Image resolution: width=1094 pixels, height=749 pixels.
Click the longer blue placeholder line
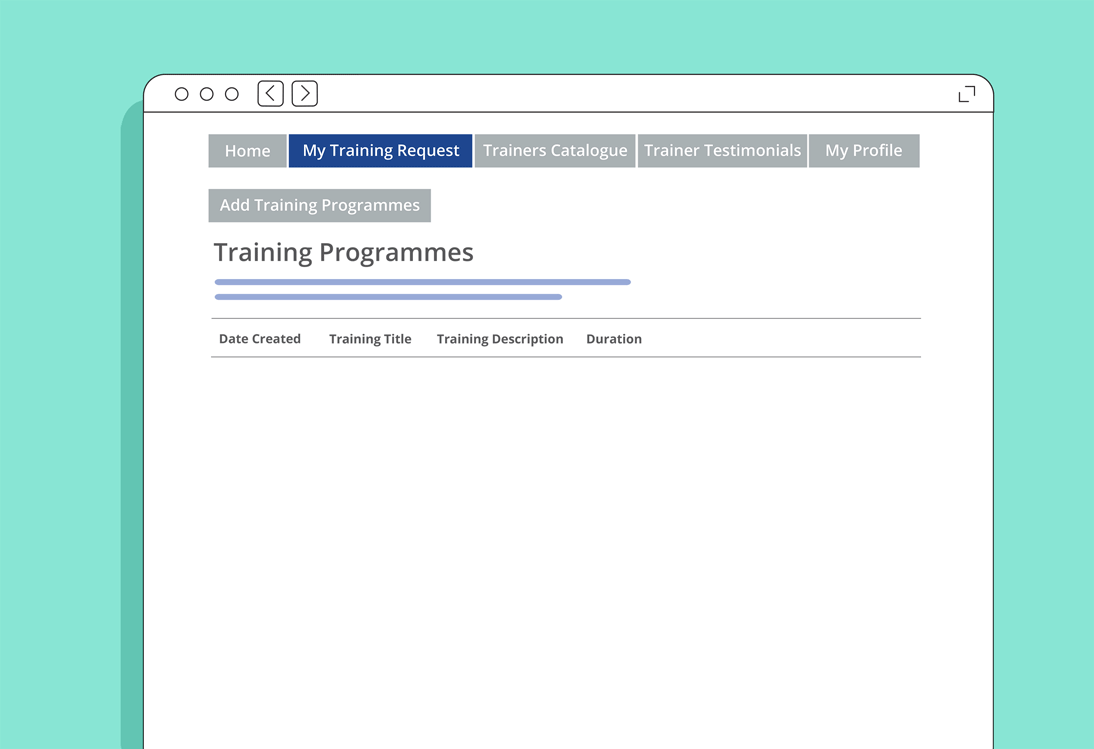(422, 282)
